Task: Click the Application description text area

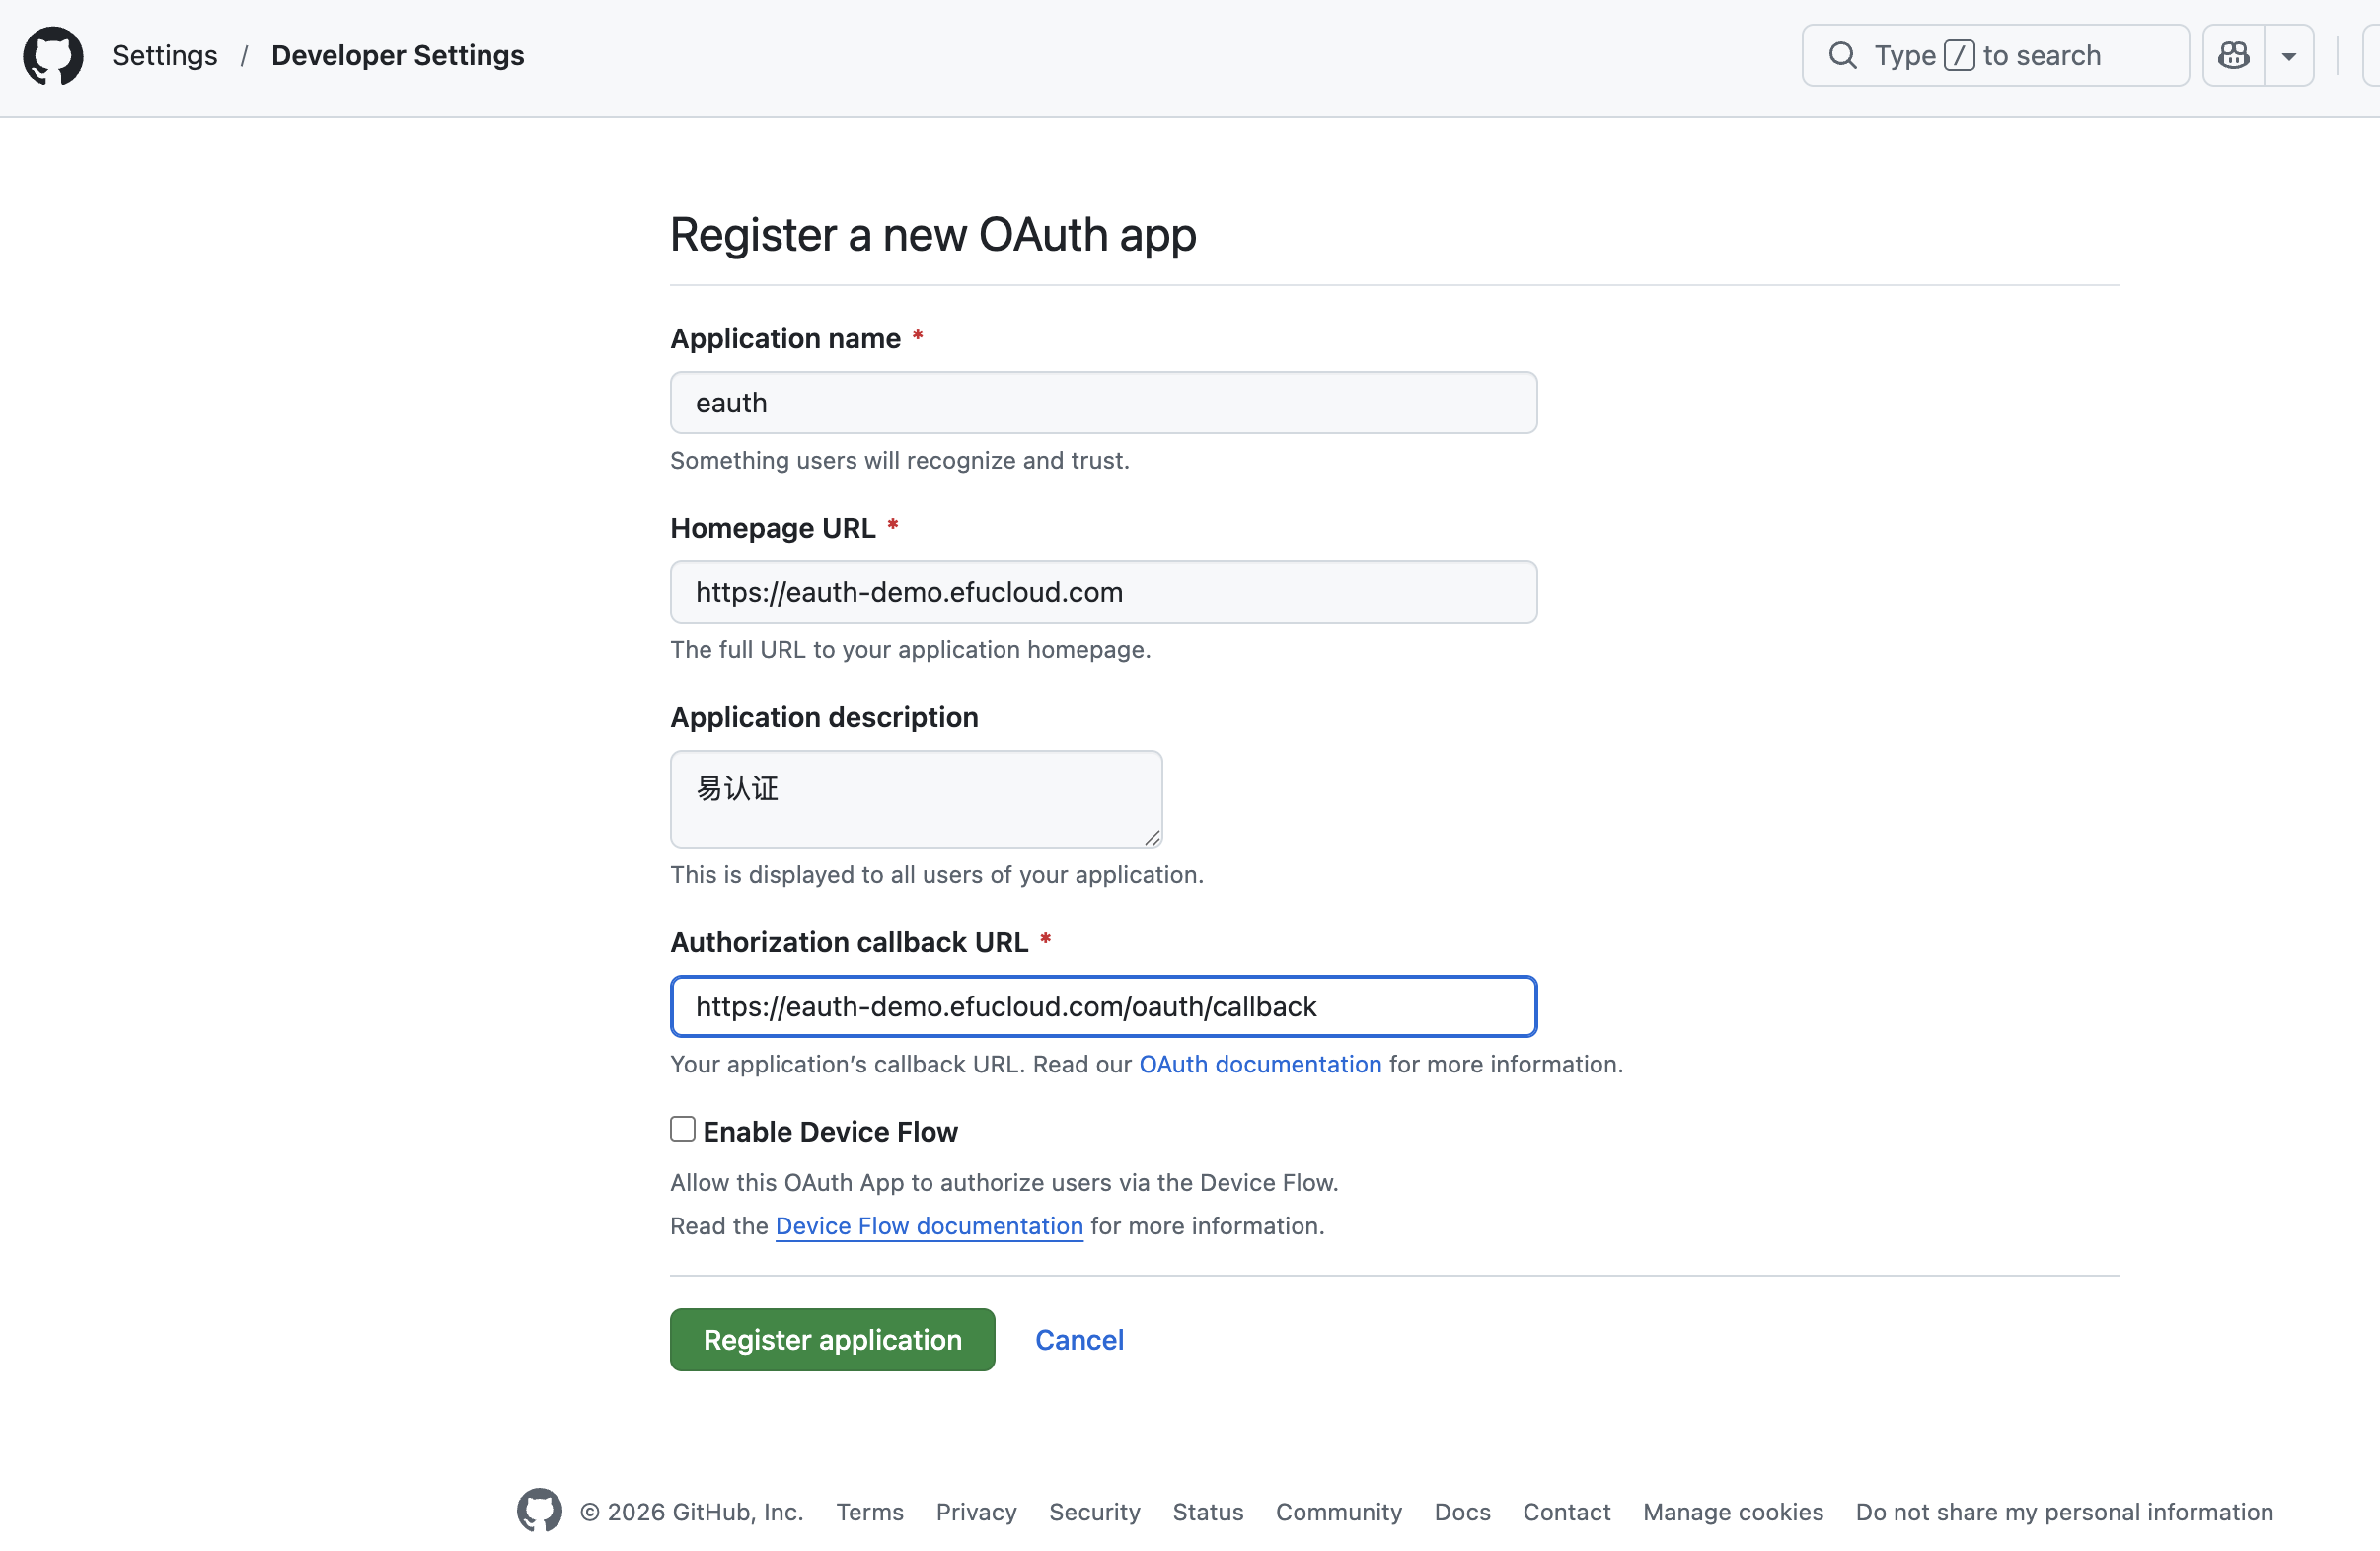Action: point(916,799)
